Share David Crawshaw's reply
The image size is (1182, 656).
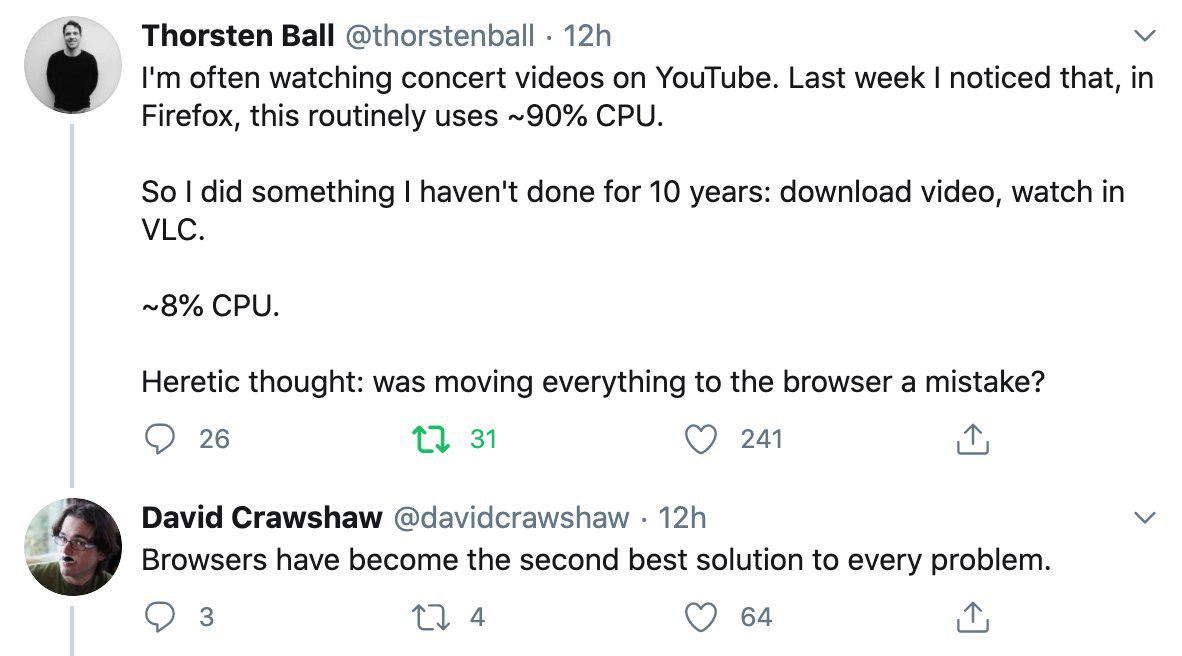point(973,618)
